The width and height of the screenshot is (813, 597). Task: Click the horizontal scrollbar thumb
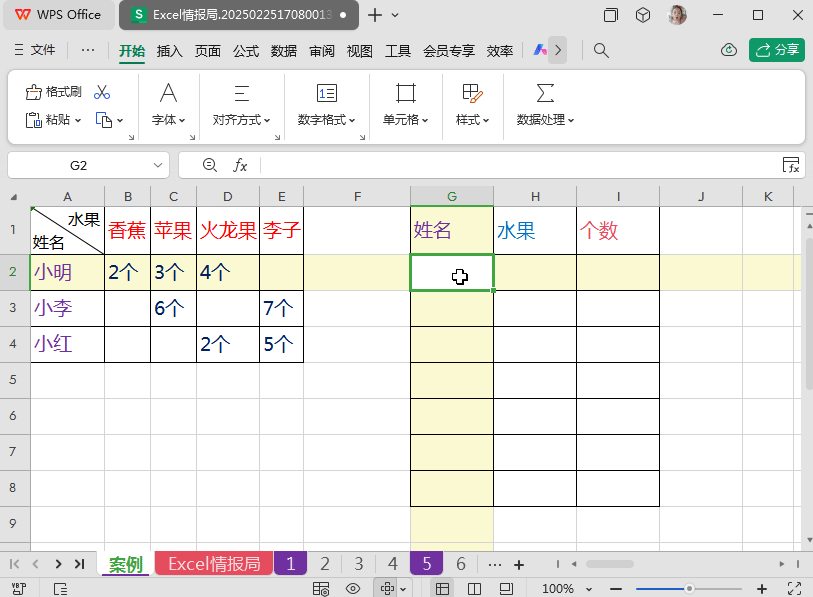point(610,564)
